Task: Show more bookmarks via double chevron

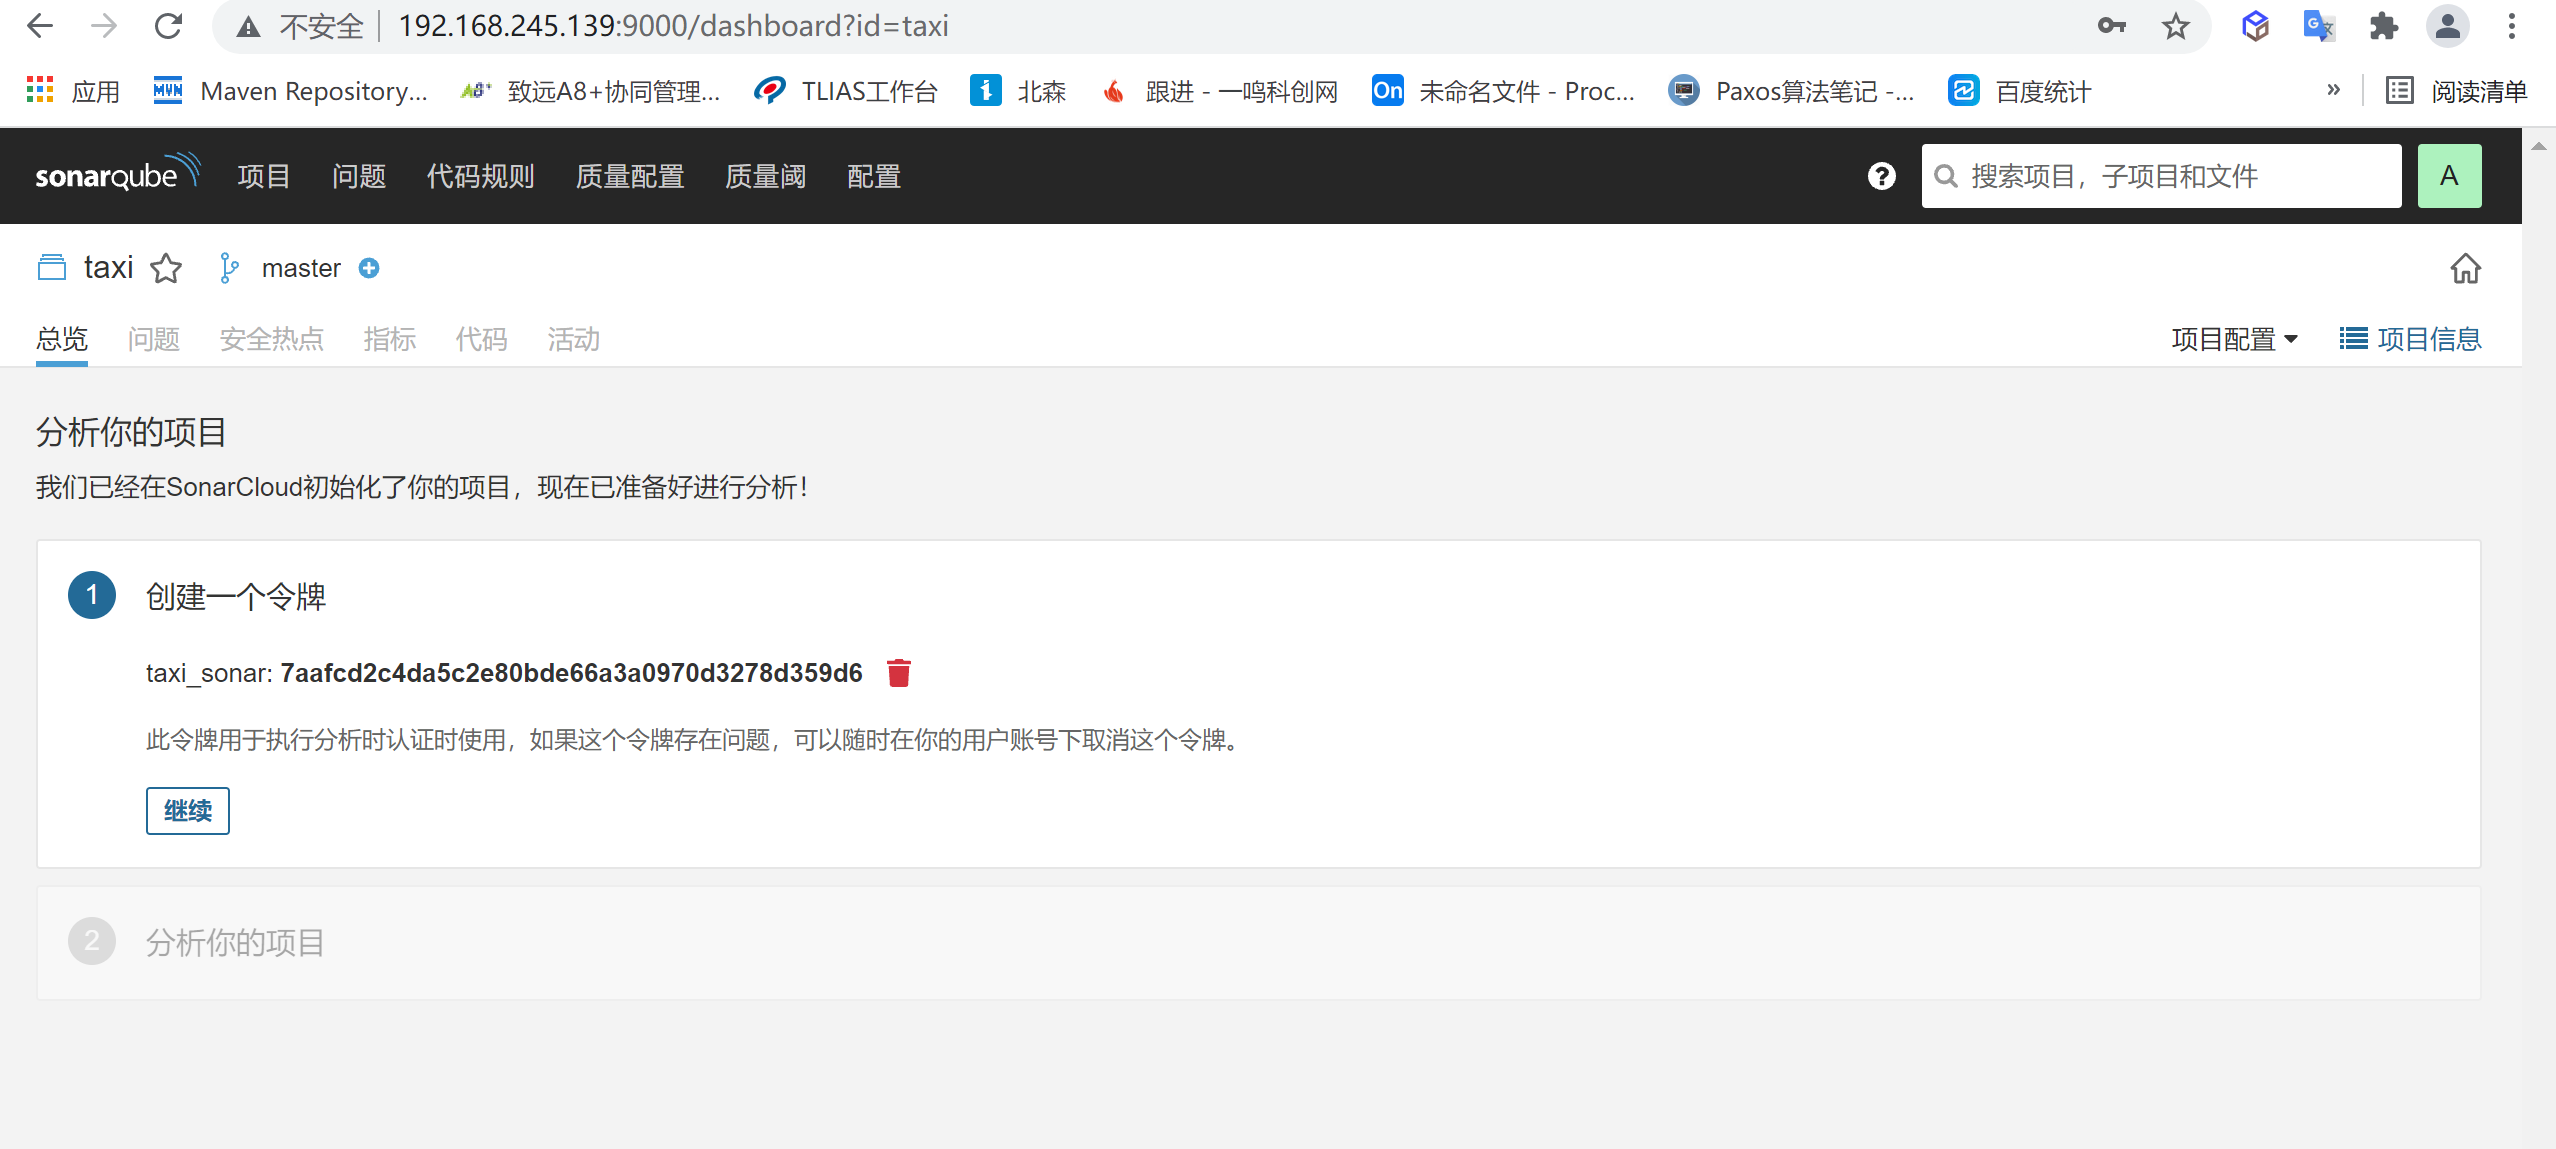Action: click(2333, 90)
